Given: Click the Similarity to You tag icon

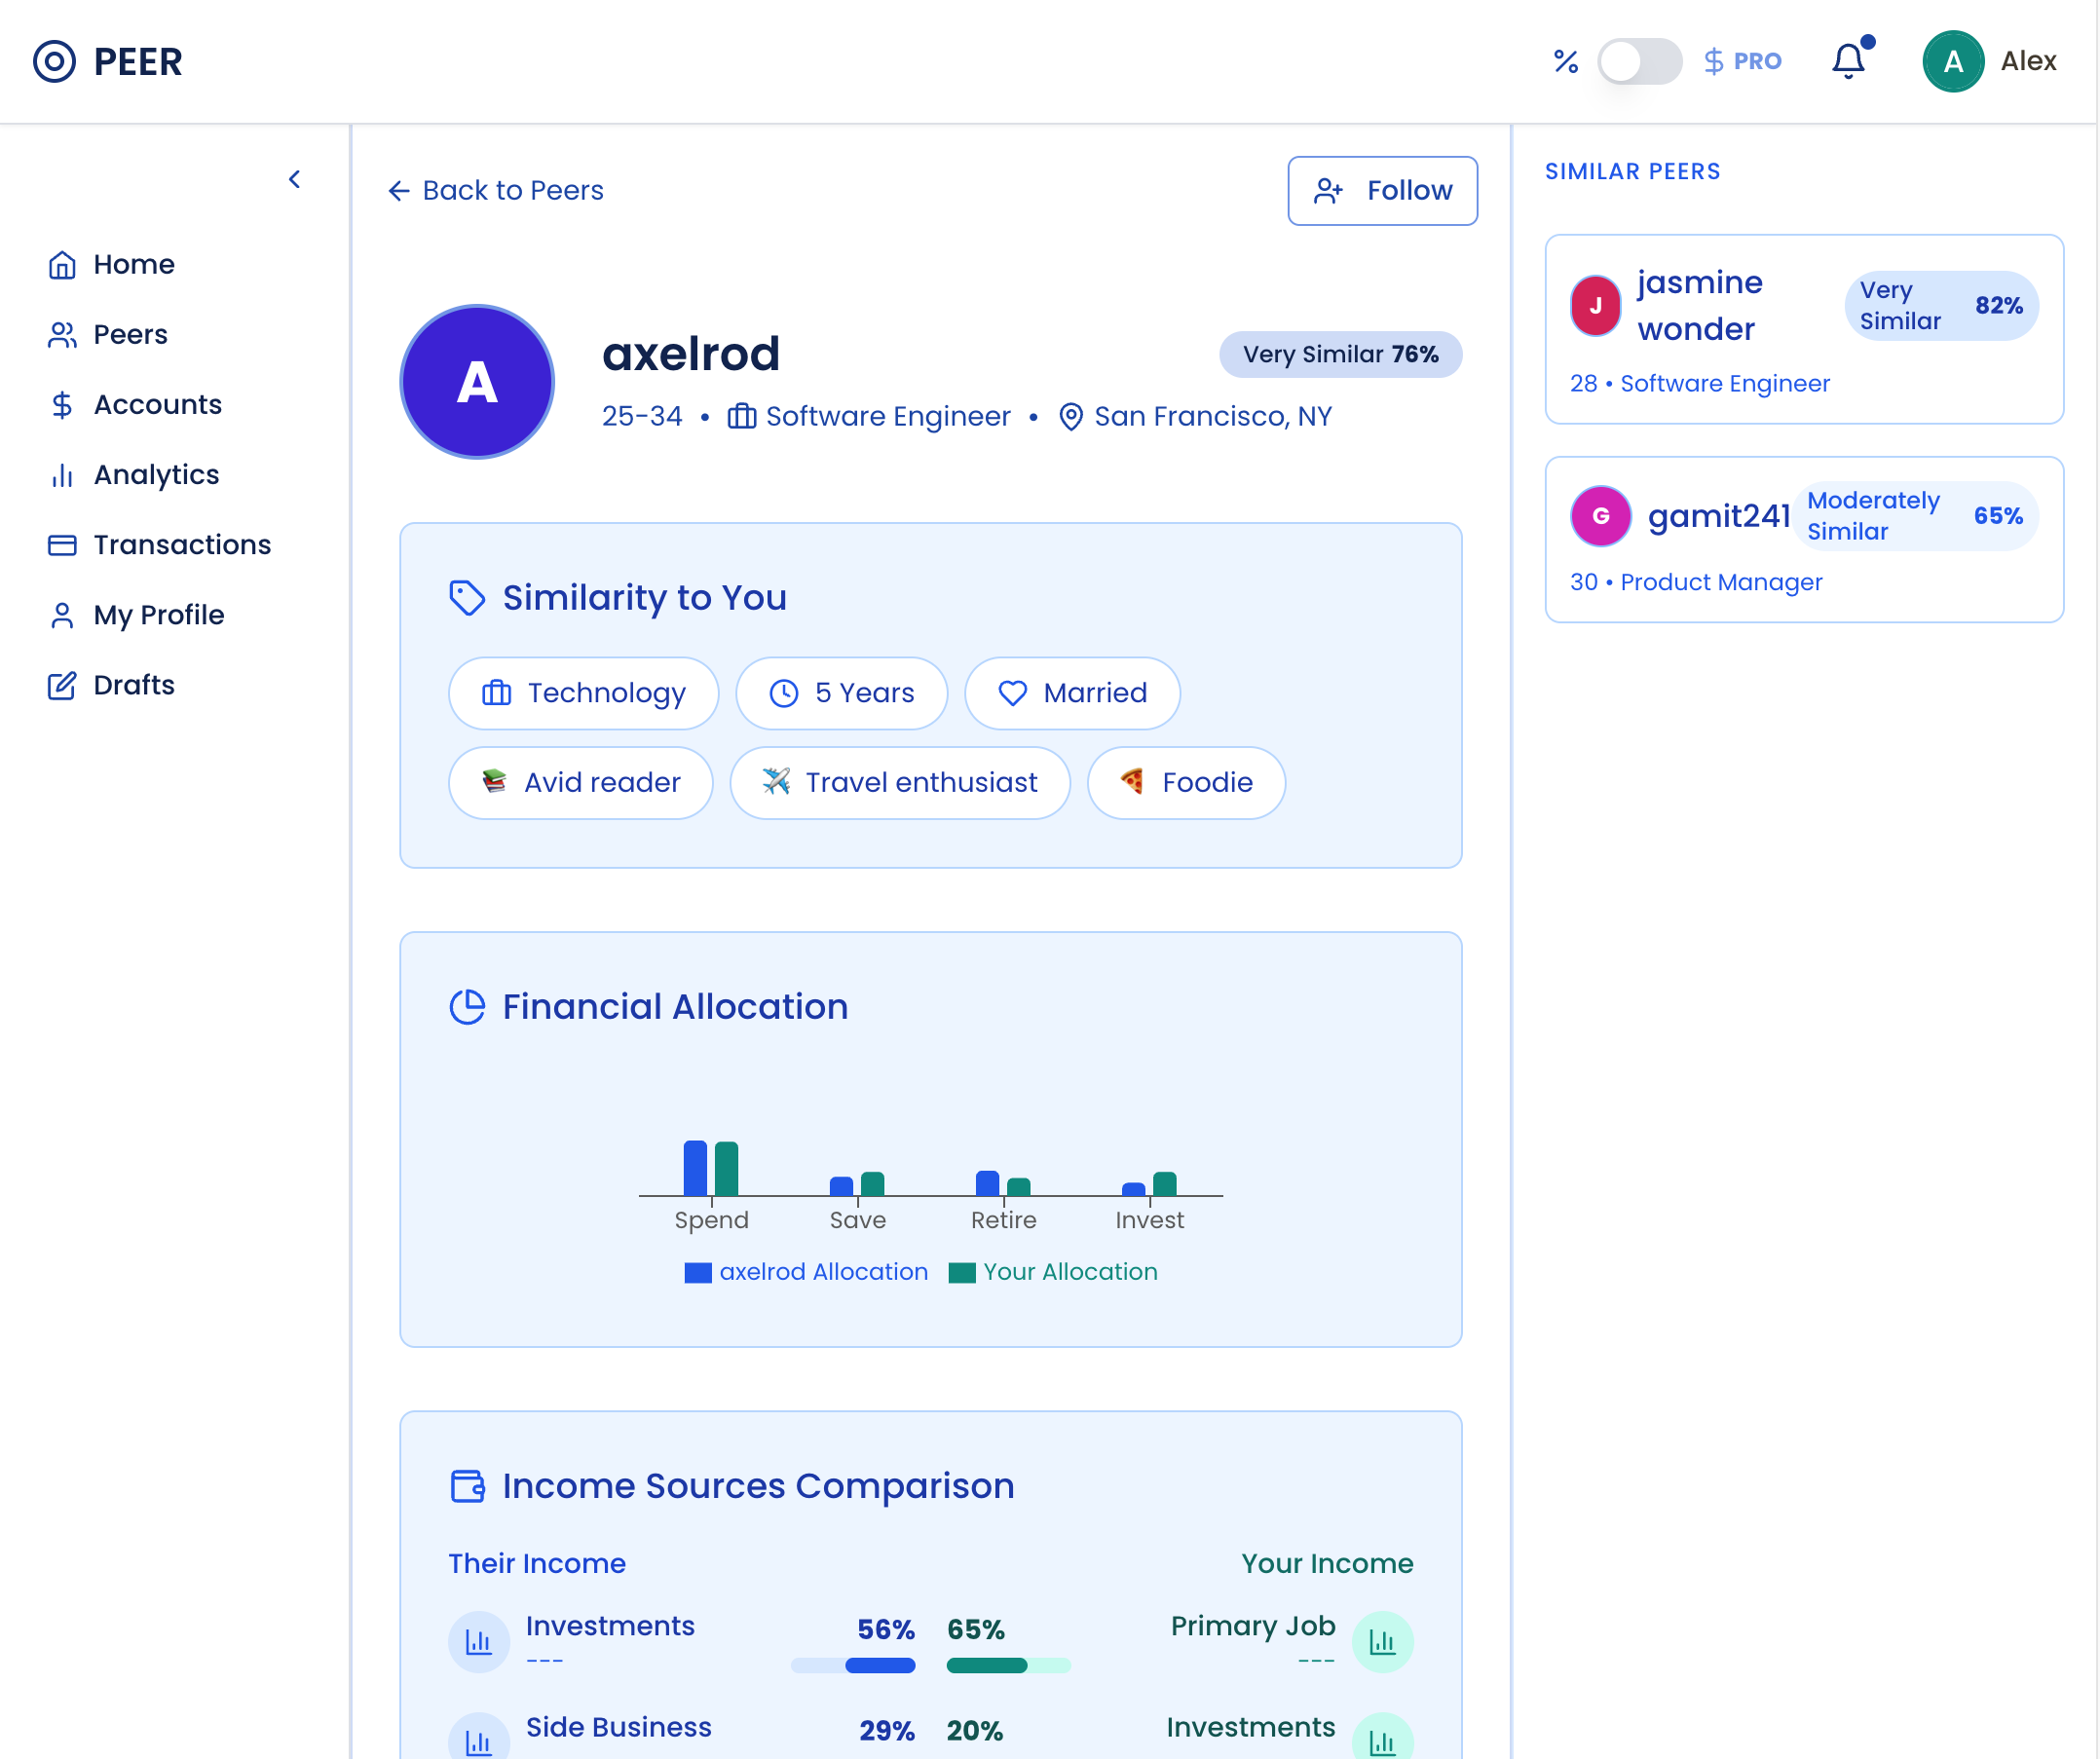Looking at the screenshot, I should 467,598.
